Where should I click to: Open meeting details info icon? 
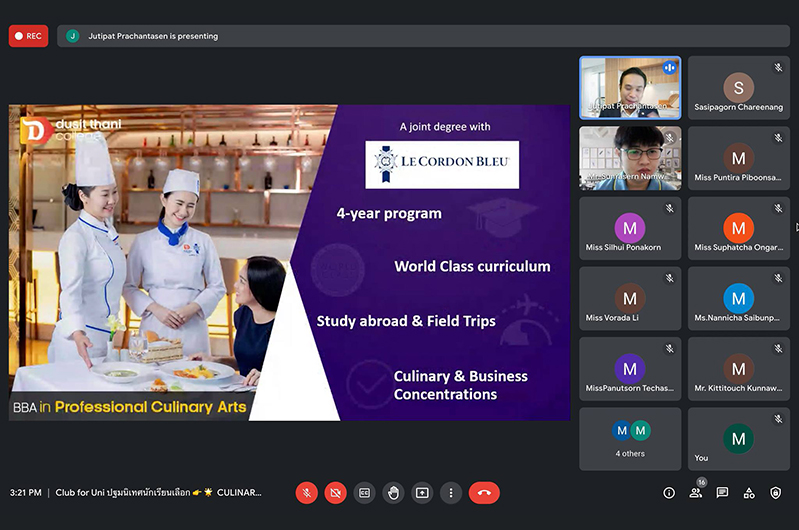click(669, 493)
